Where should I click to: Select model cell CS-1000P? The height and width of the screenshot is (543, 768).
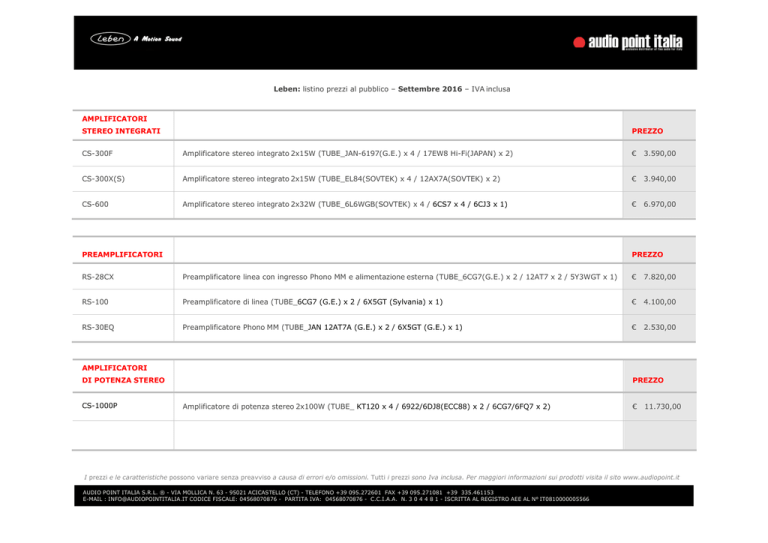99,405
